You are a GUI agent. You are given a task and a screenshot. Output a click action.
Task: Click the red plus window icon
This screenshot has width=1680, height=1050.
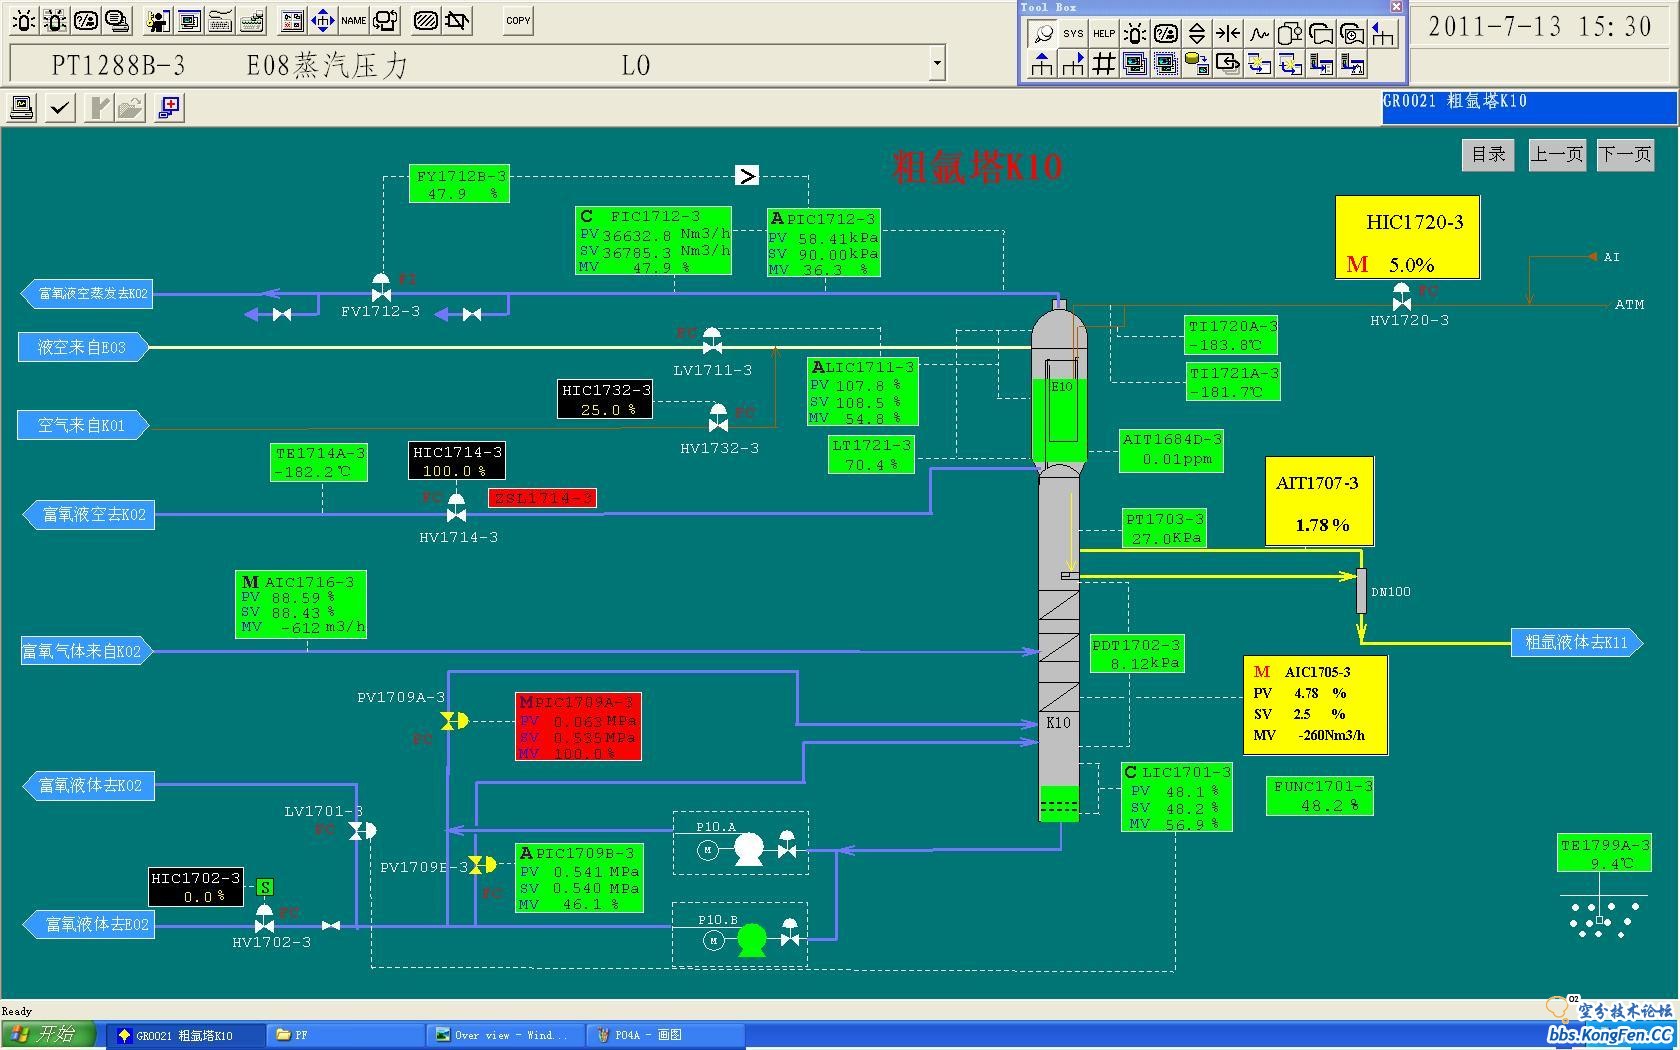click(170, 107)
